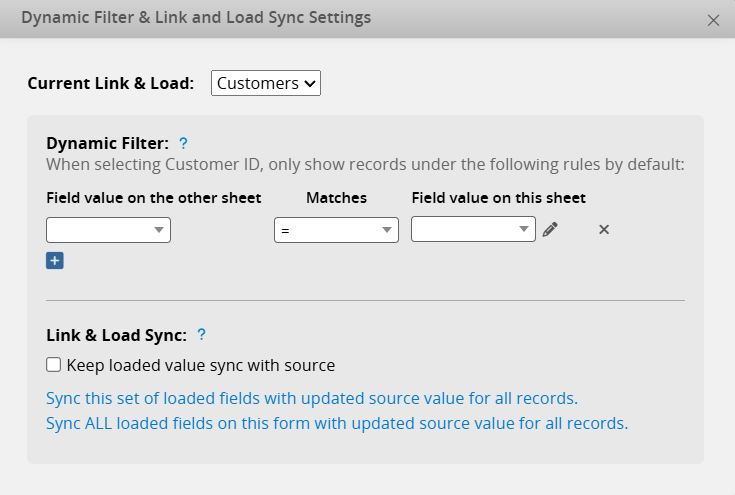Close the sync settings dialog
The height and width of the screenshot is (495, 735).
point(713,20)
